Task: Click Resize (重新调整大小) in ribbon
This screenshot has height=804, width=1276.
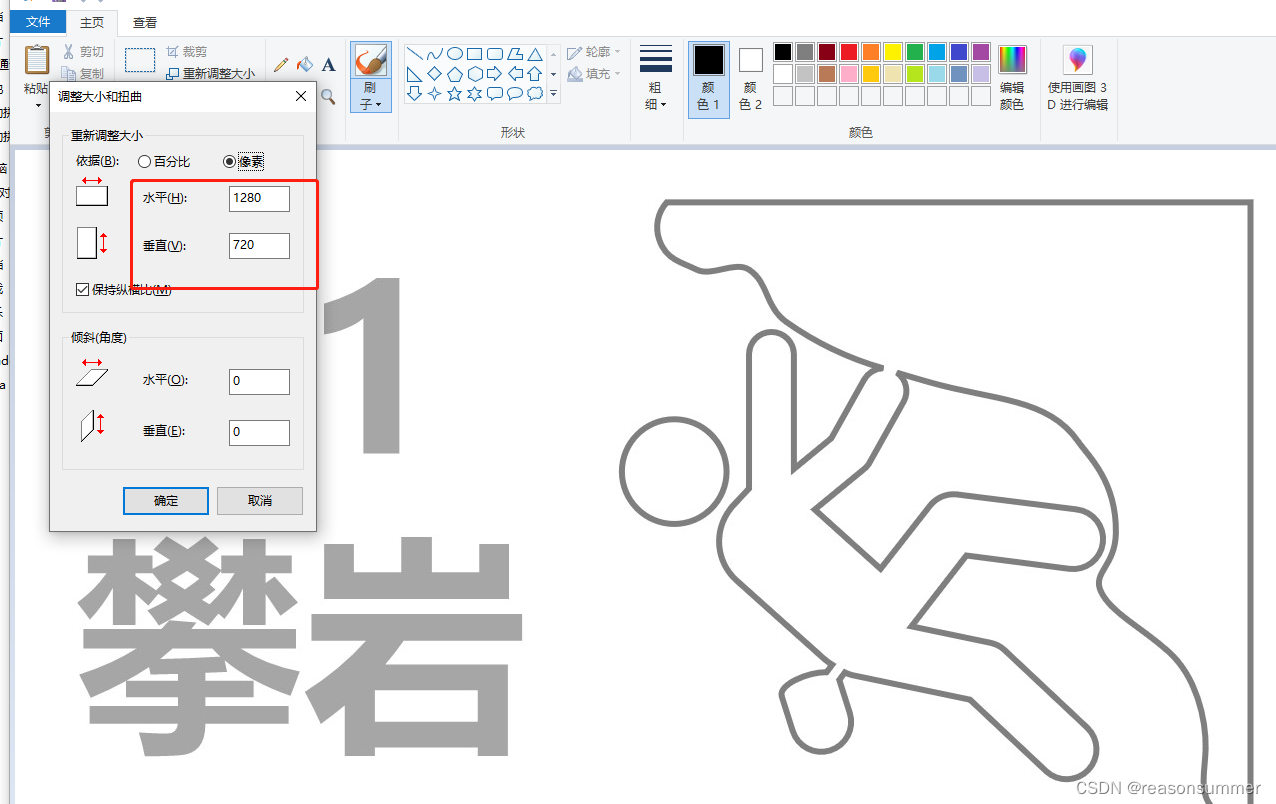Action: 210,73
